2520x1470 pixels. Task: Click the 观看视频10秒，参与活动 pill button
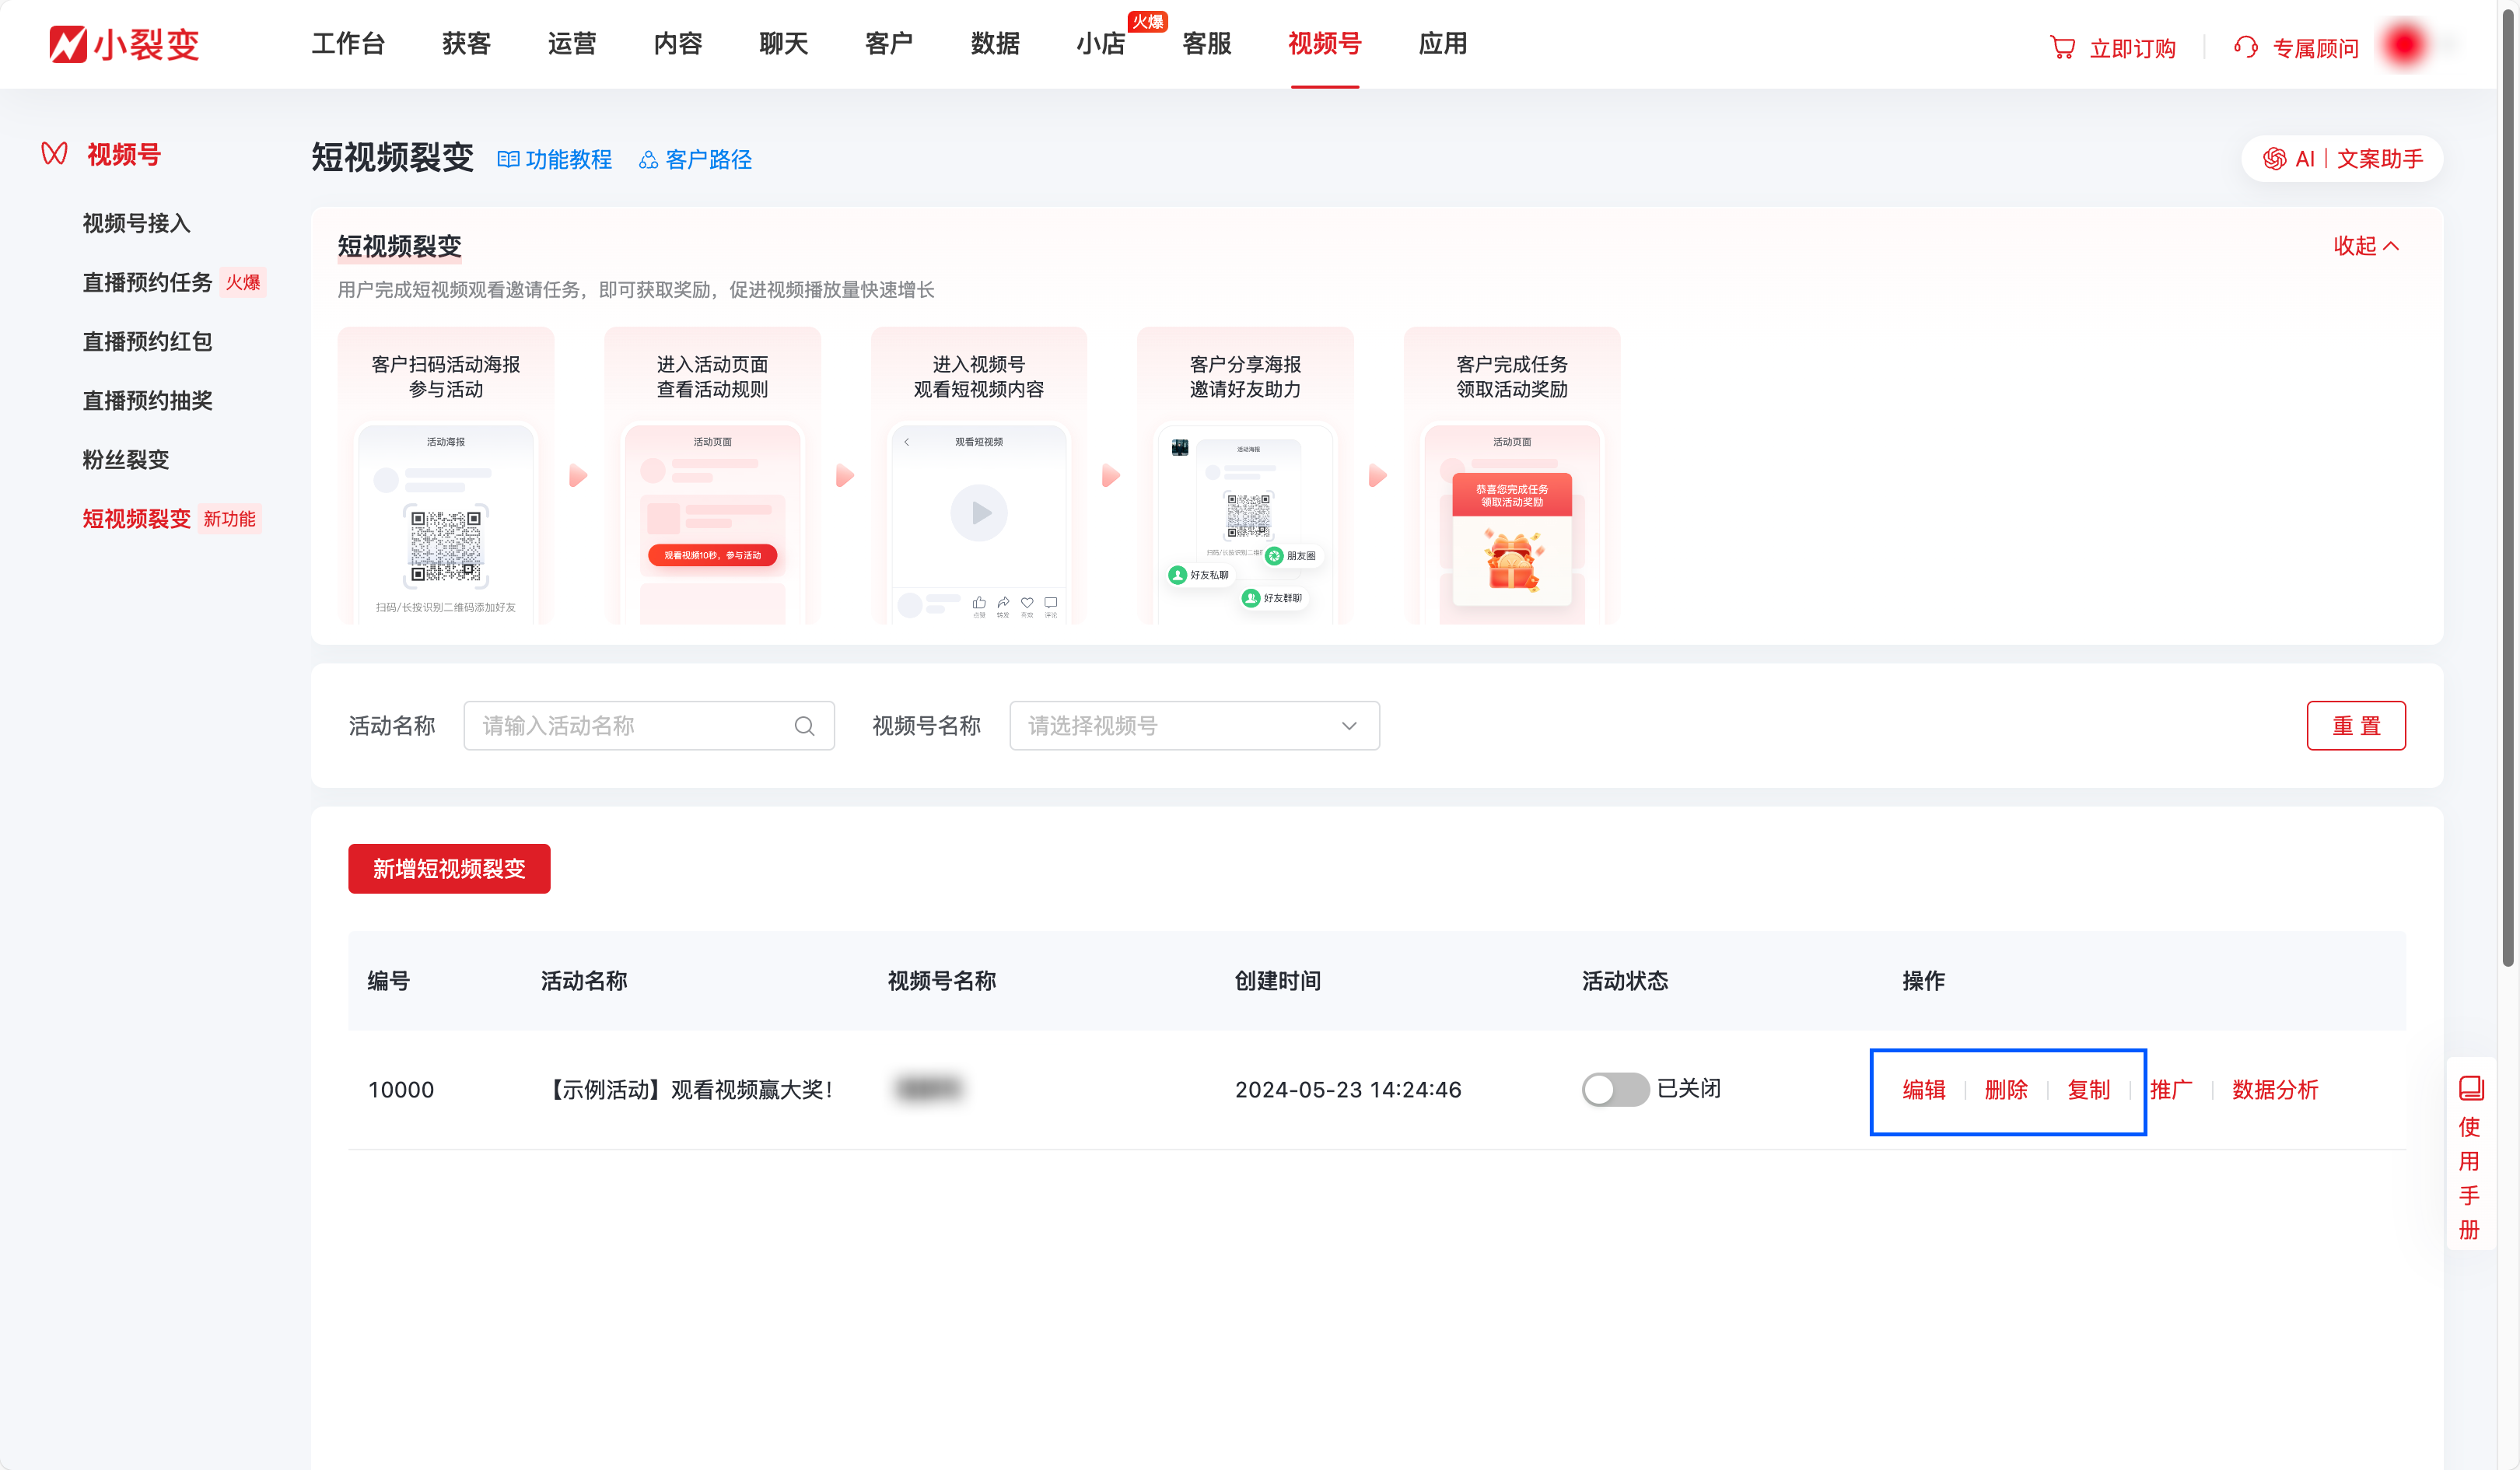coord(712,555)
